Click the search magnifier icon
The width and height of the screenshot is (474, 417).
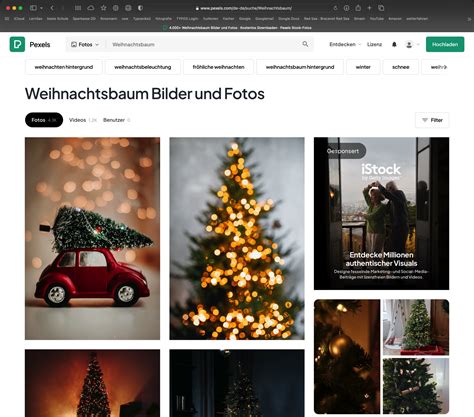pyautogui.click(x=305, y=44)
